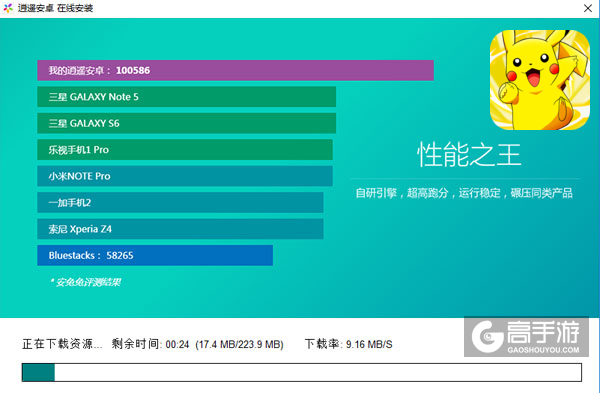Click the 下载率 9.16 MB/S readout
600x393 pixels.
coord(349,344)
